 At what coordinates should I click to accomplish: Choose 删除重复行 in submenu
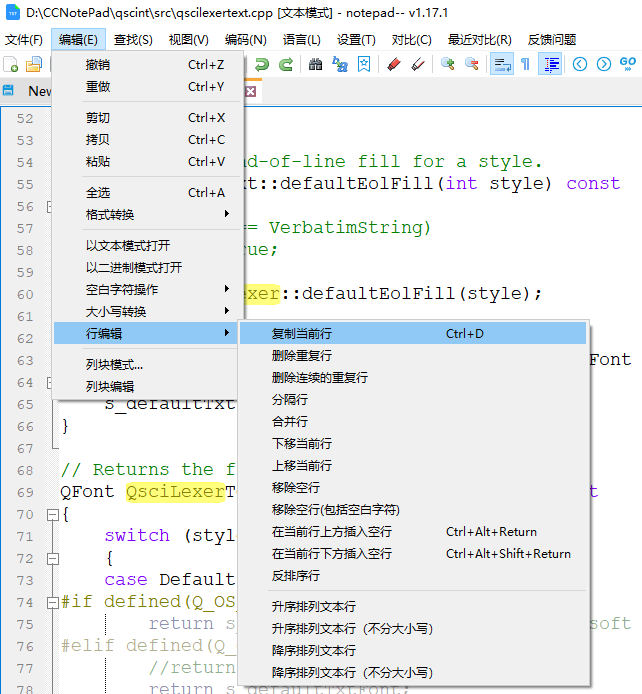point(413,356)
